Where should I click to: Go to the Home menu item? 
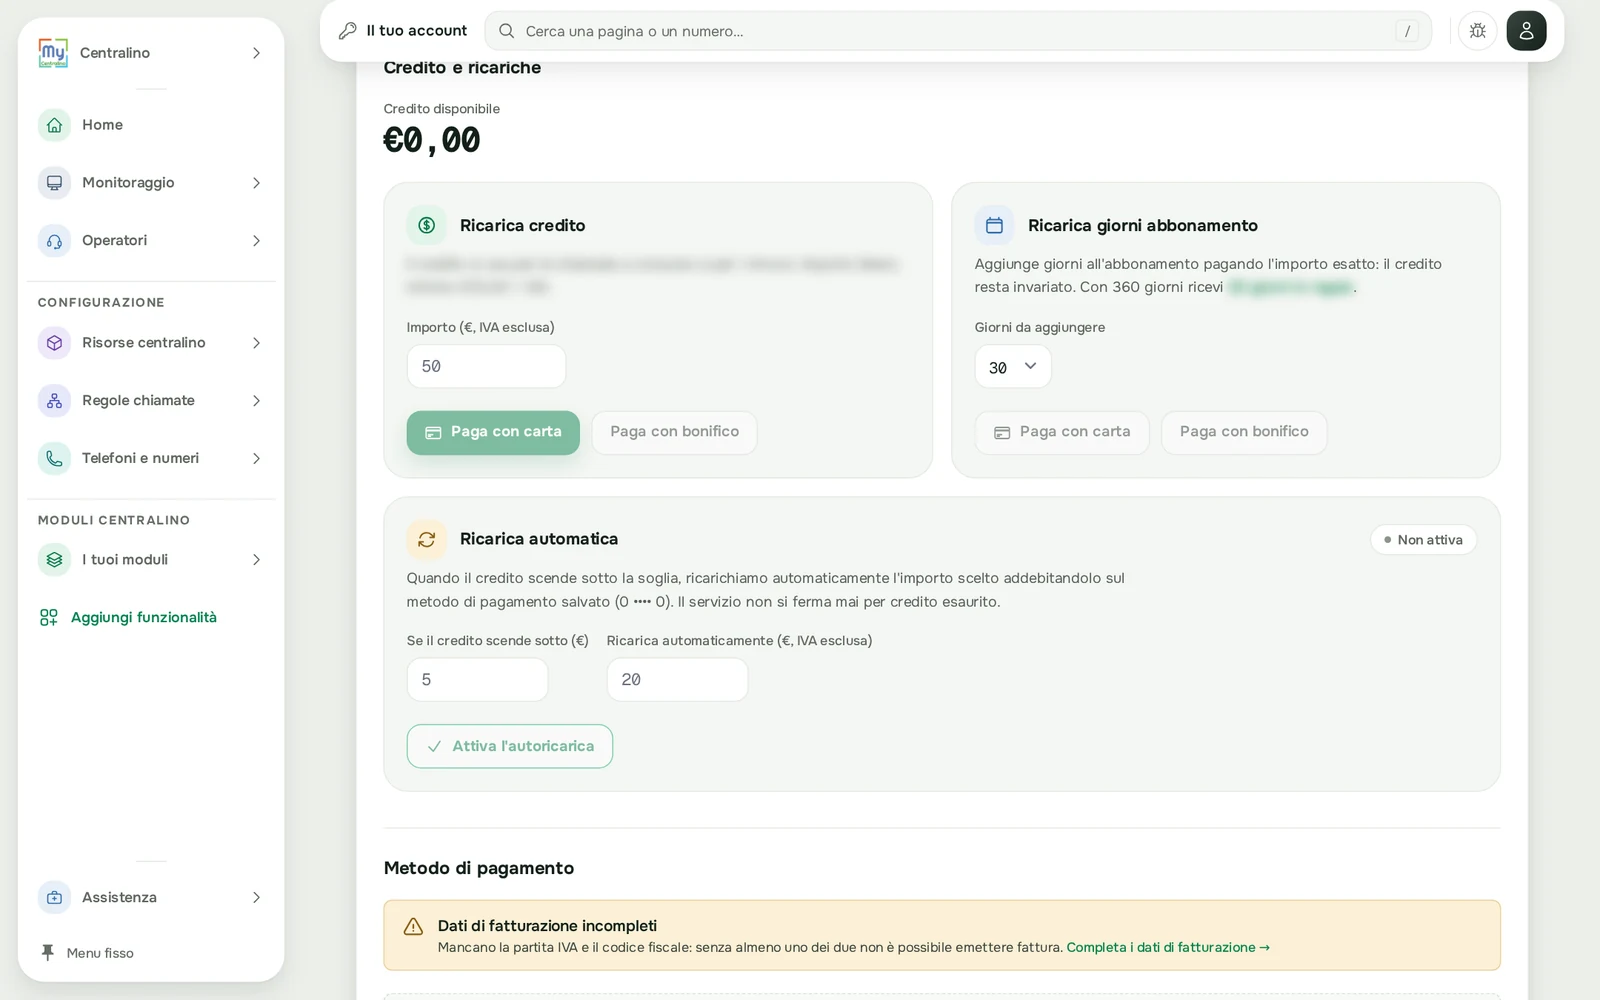151,125
